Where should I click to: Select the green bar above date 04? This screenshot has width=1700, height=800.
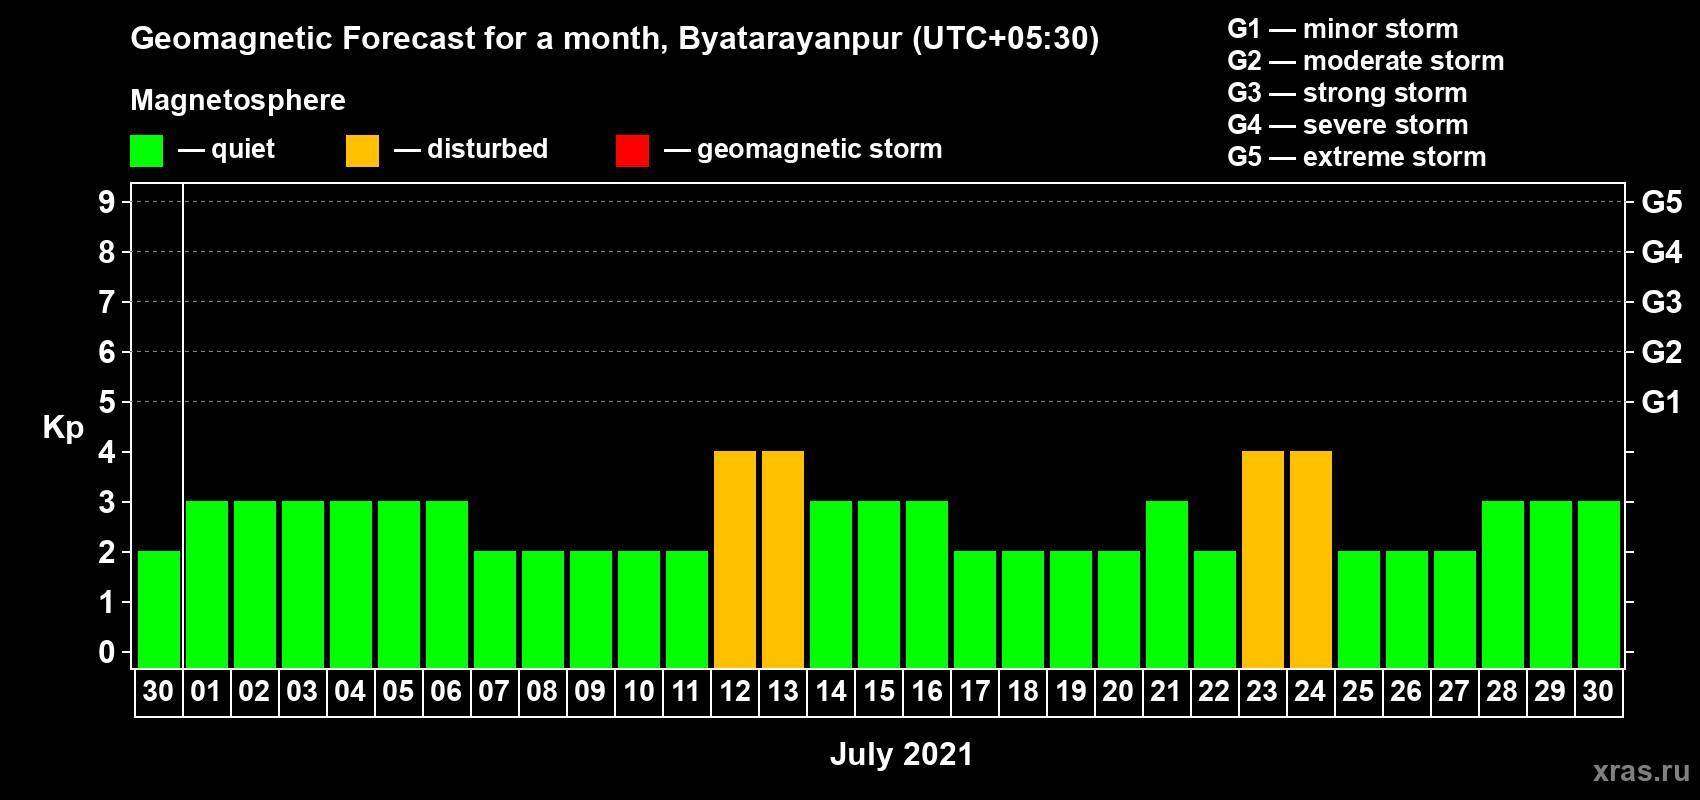point(351,584)
